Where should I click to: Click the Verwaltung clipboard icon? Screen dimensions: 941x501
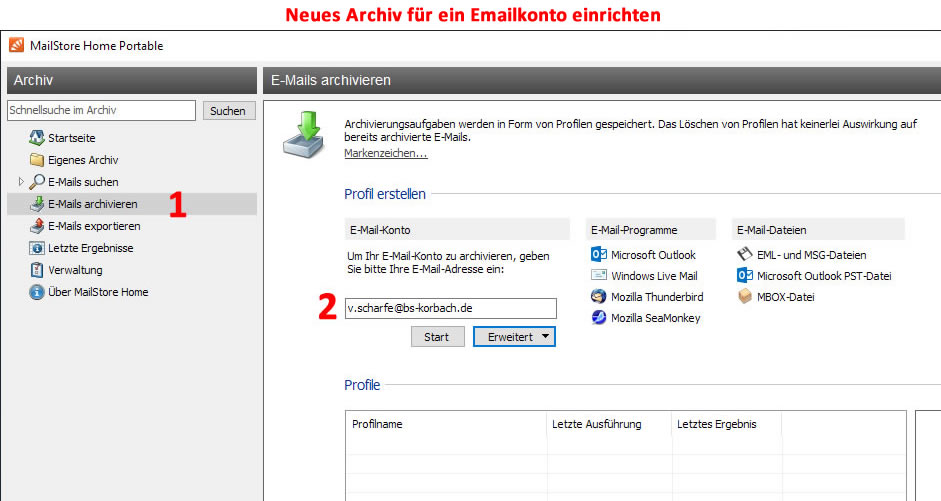click(x=37, y=269)
